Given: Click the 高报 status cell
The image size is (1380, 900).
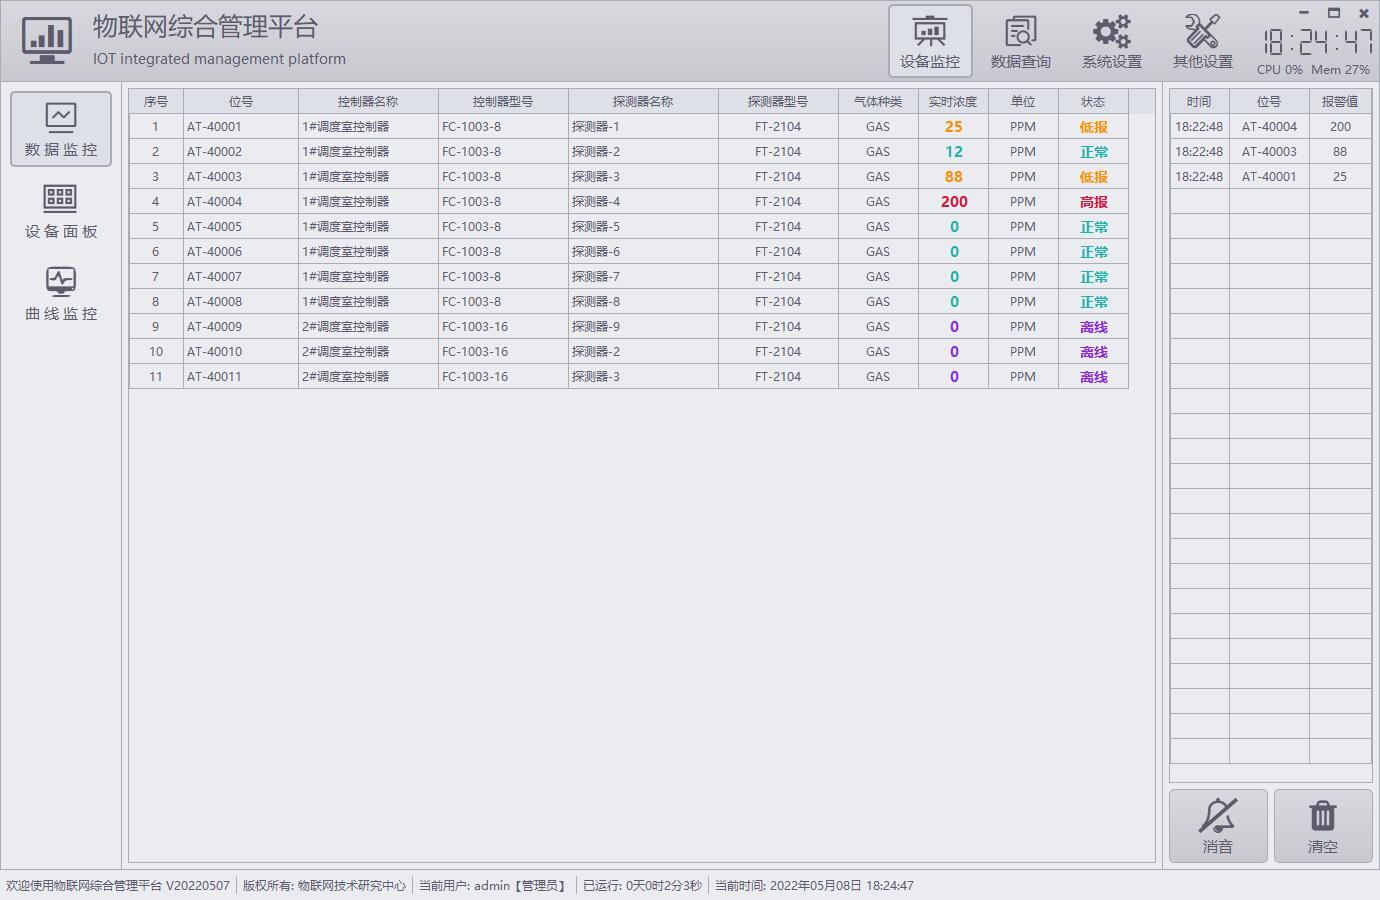Looking at the screenshot, I should pos(1093,202).
